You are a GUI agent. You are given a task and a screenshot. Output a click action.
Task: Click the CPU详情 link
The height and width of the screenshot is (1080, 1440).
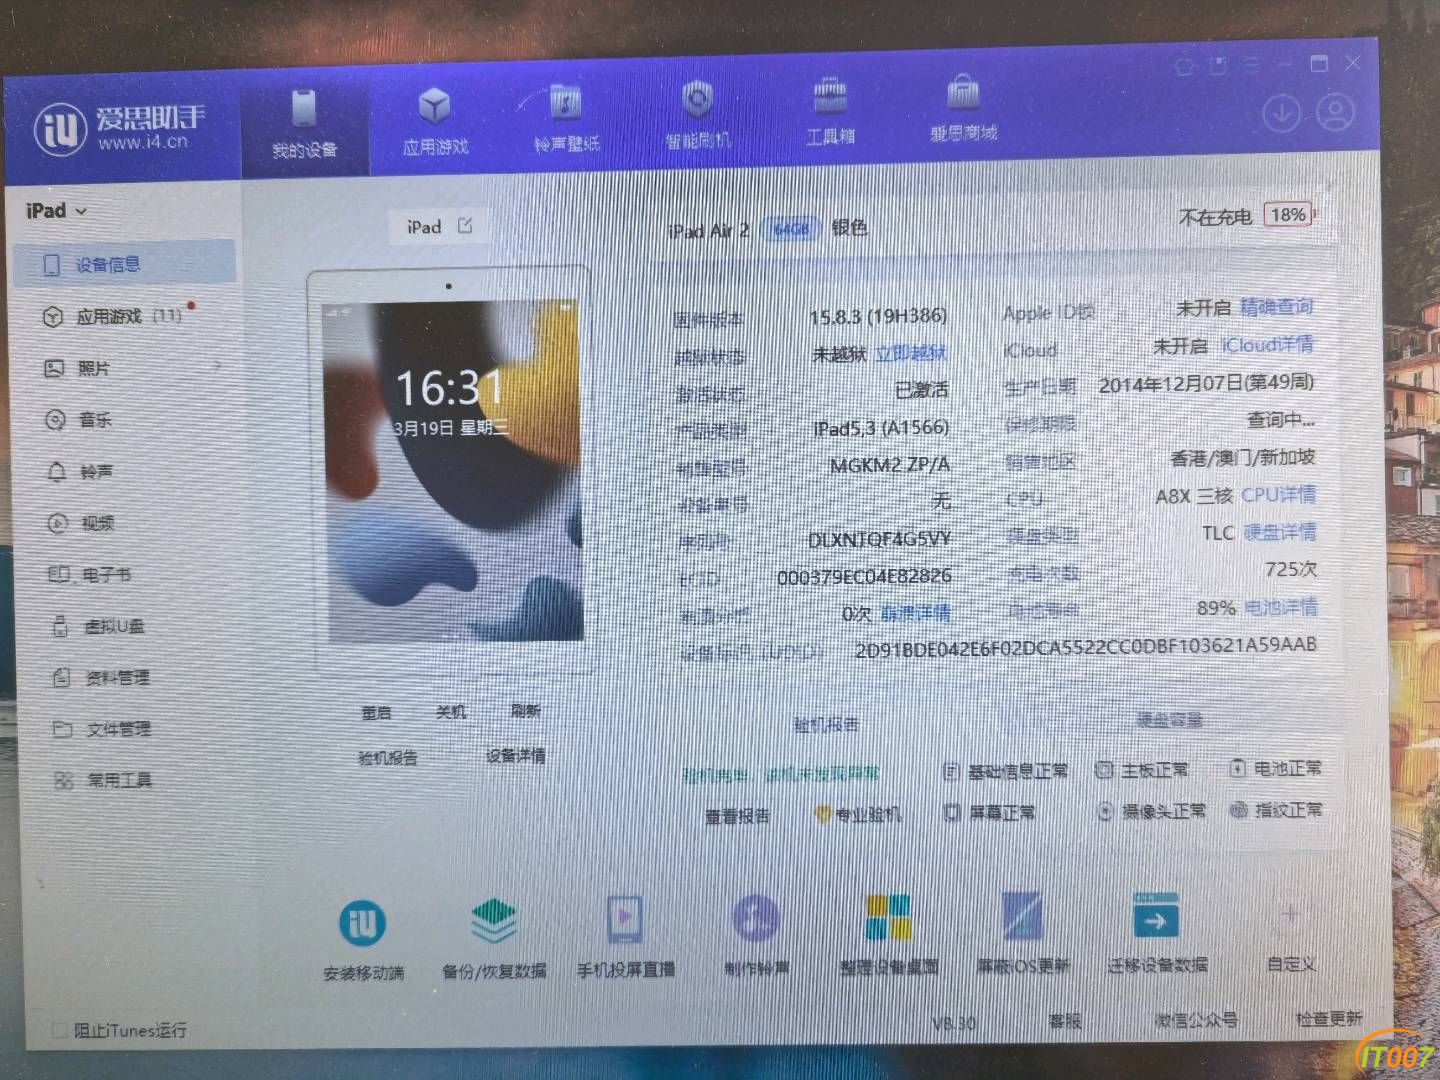click(x=1279, y=494)
